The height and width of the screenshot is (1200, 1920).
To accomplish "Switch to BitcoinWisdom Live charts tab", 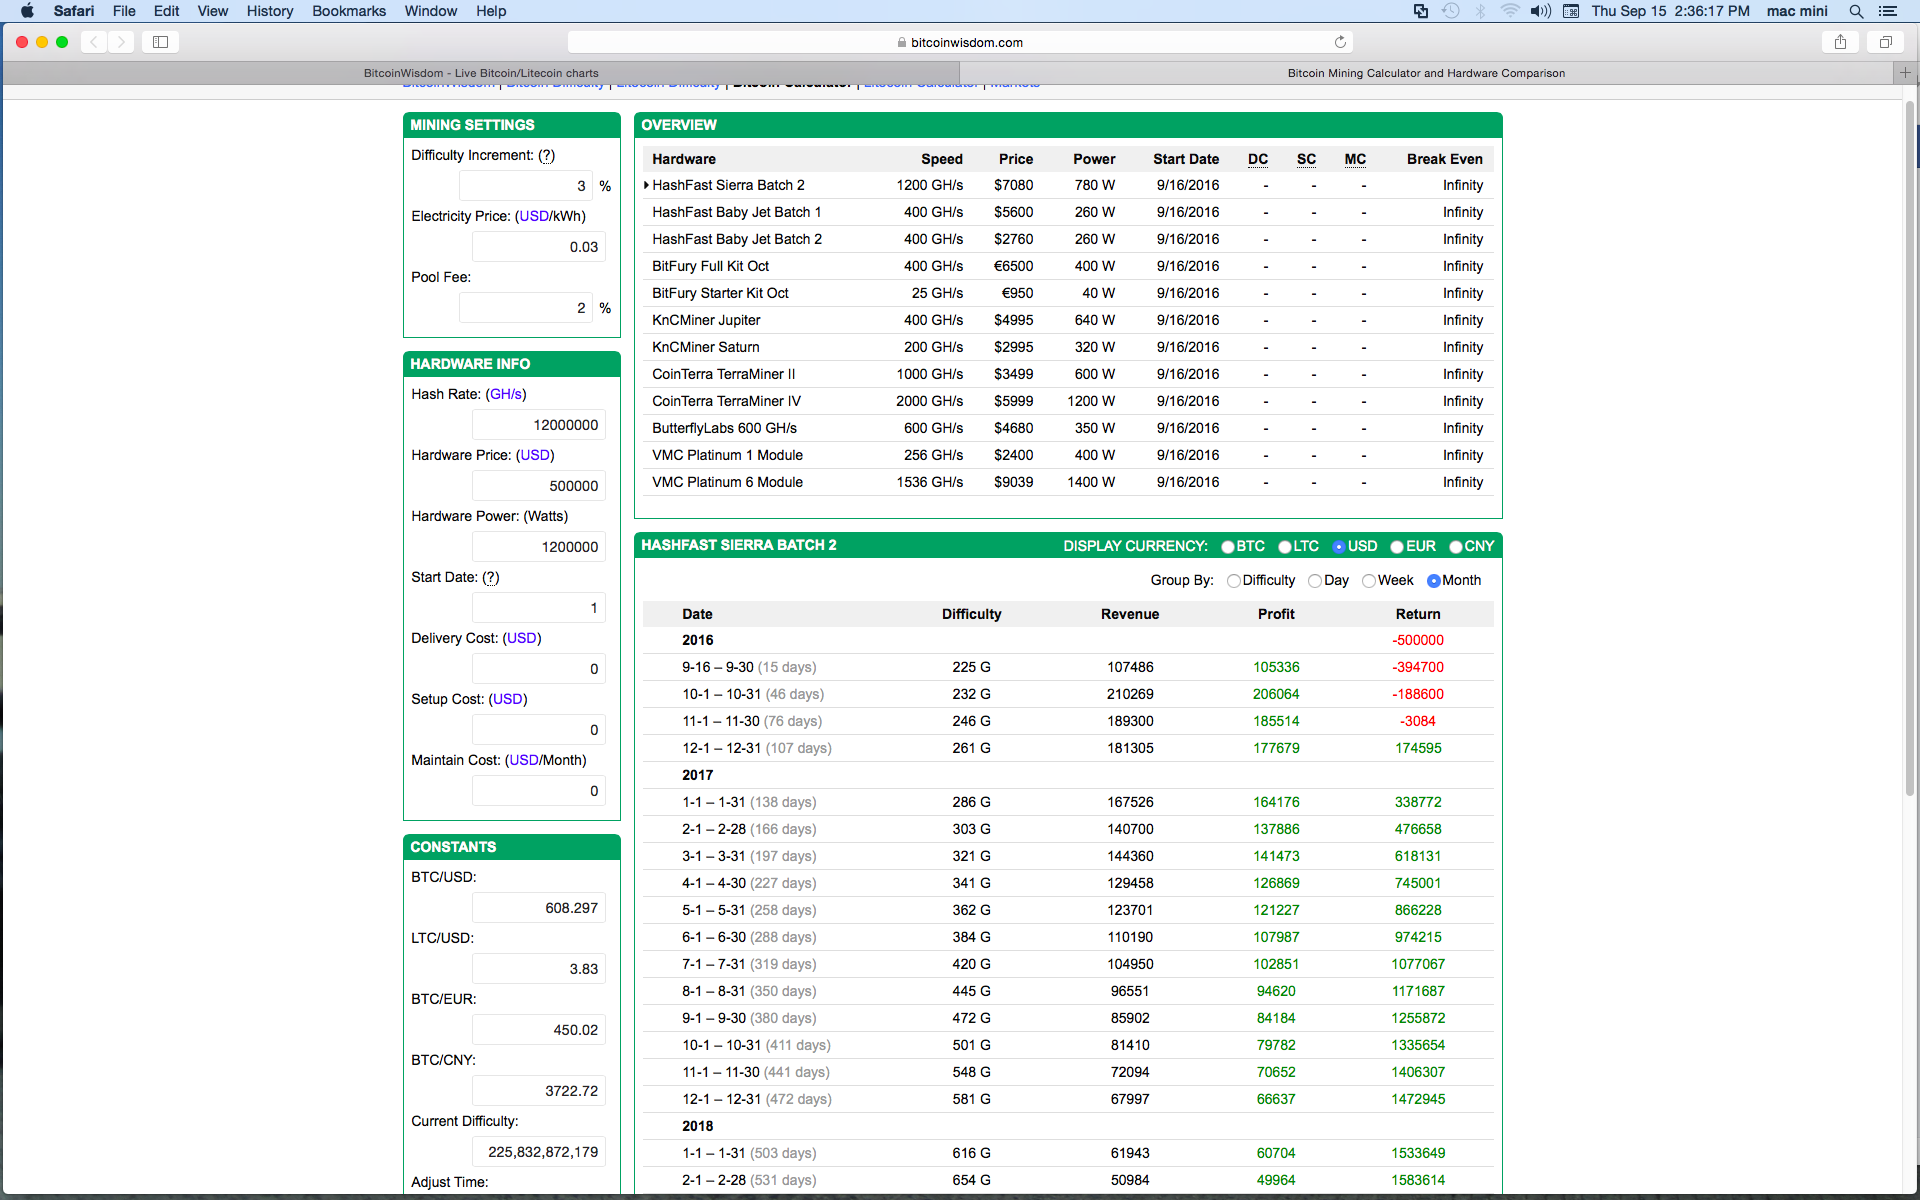I will pyautogui.click(x=481, y=73).
